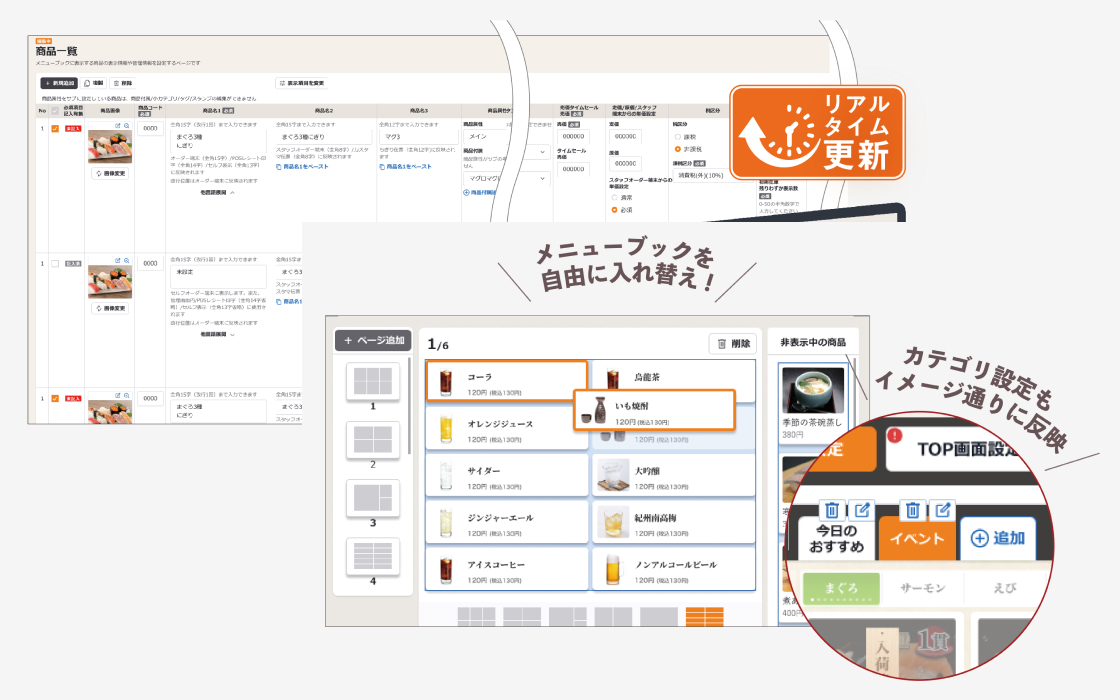Select the orange grid layout icon below the menu

point(704,617)
